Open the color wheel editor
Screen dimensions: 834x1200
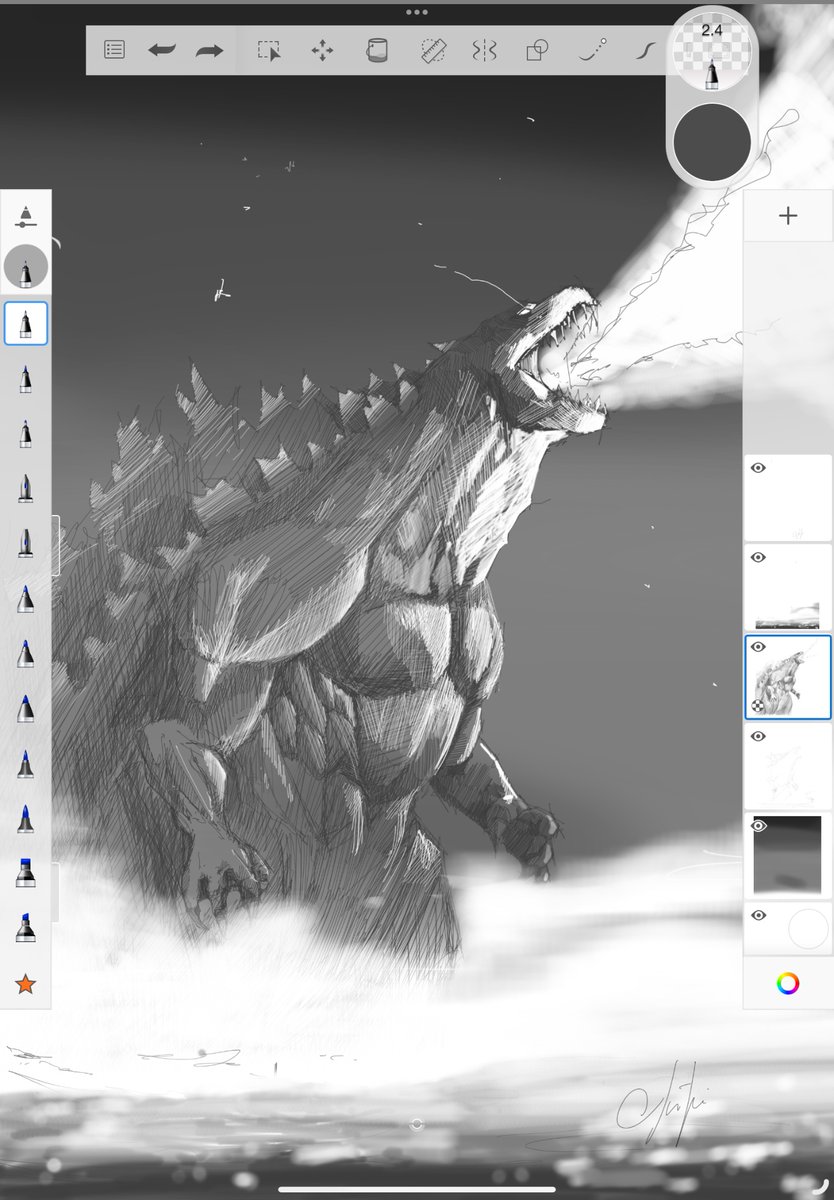[788, 983]
